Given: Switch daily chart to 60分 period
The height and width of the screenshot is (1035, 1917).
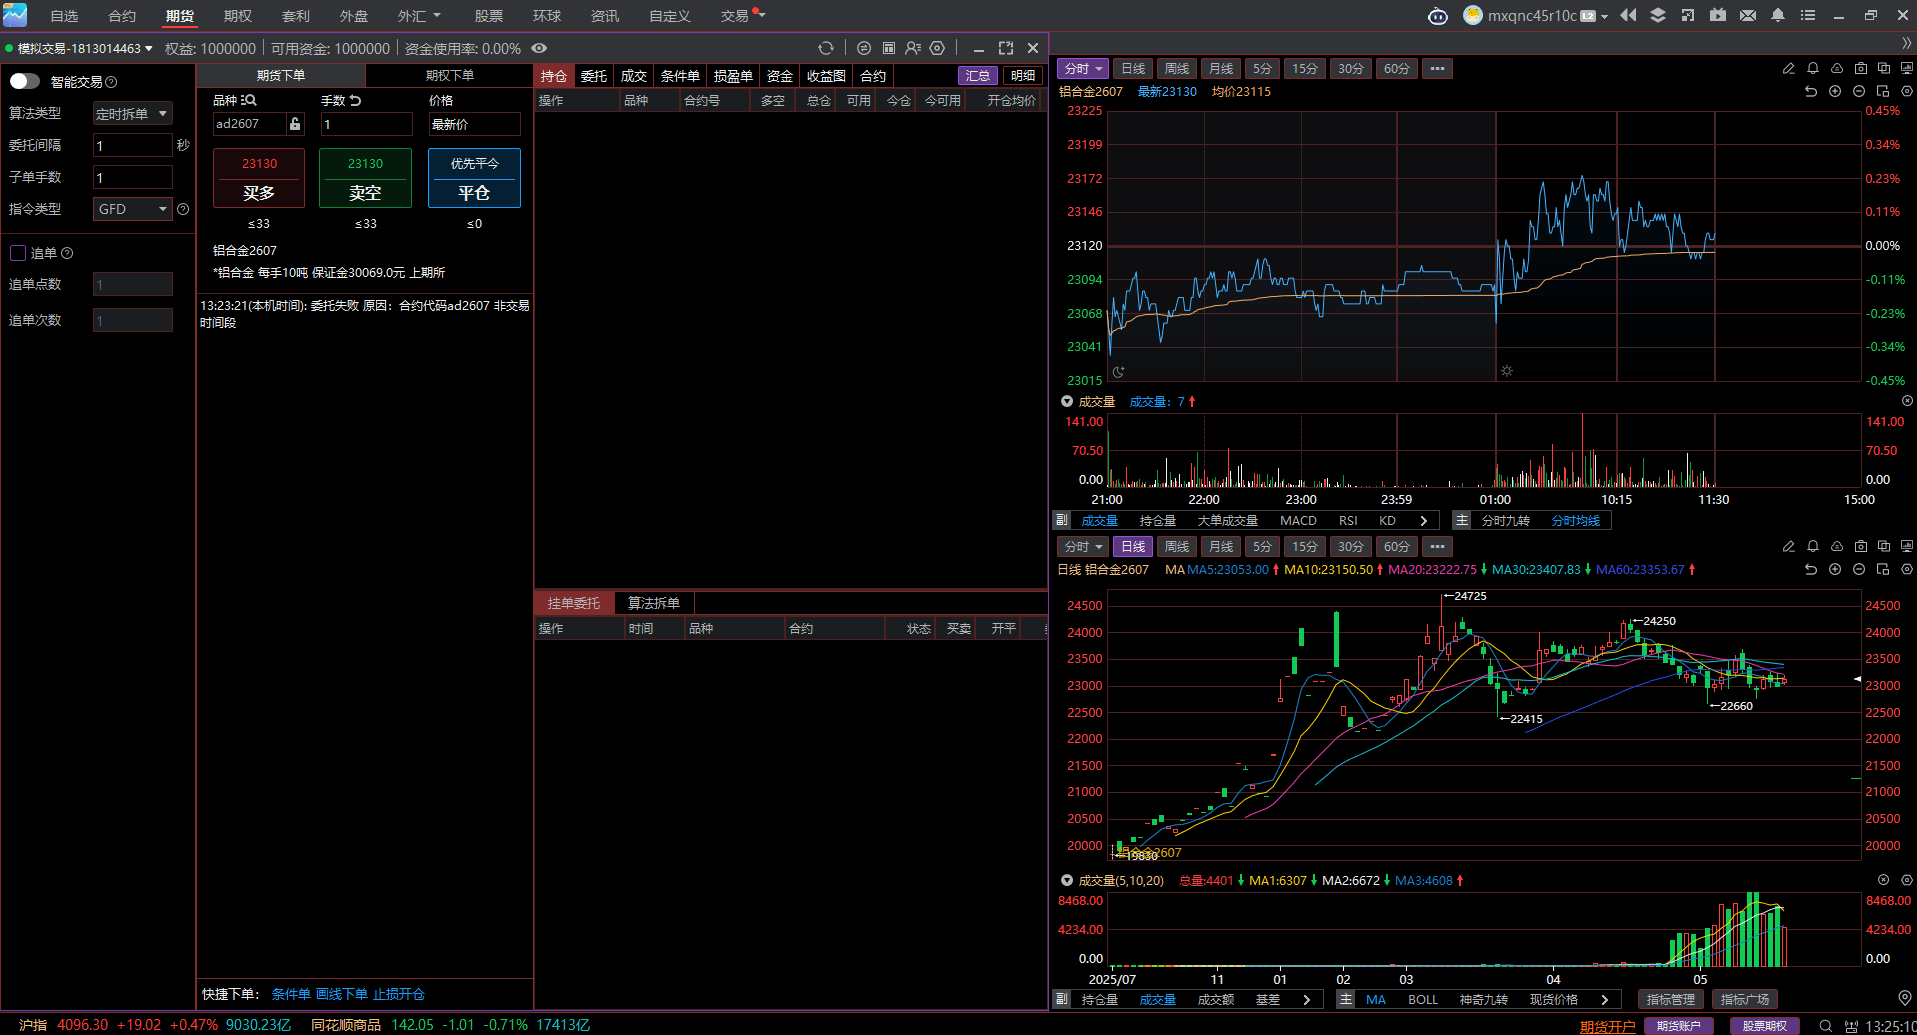Looking at the screenshot, I should 1397,546.
